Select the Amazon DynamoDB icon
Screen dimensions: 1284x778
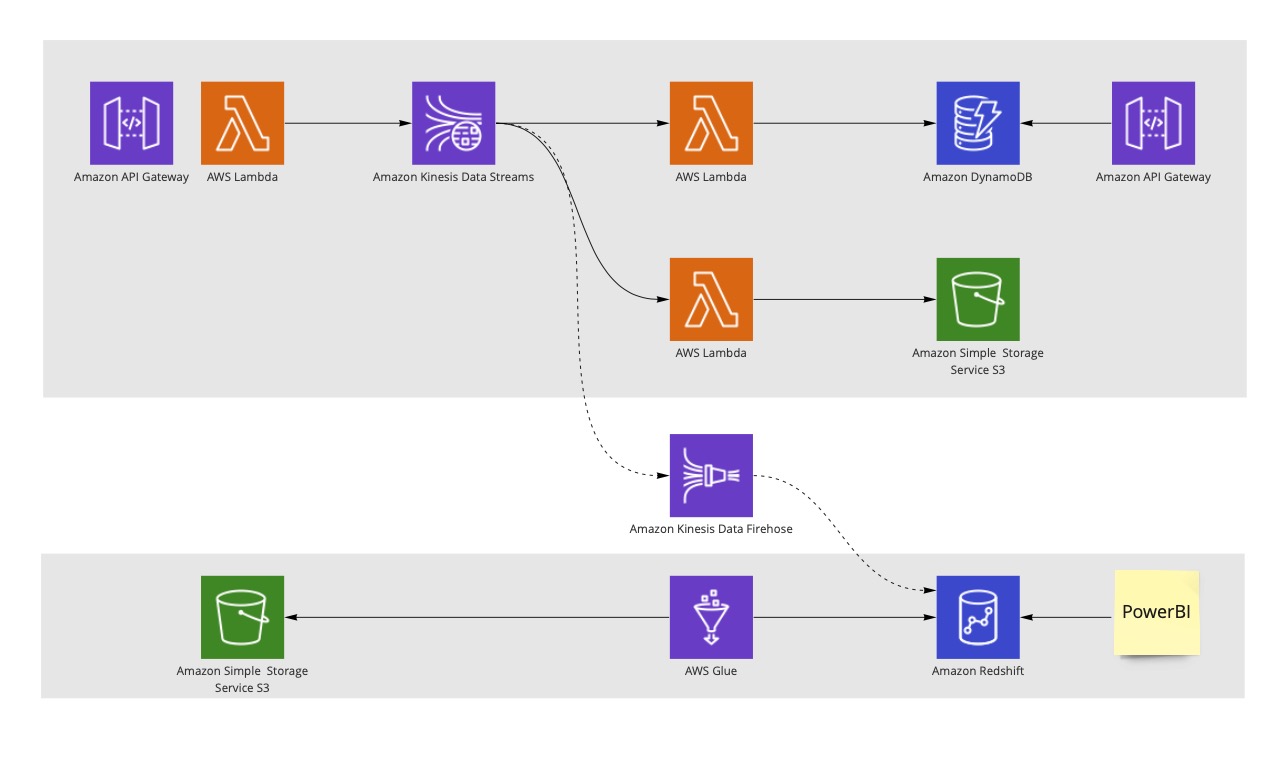[x=978, y=123]
